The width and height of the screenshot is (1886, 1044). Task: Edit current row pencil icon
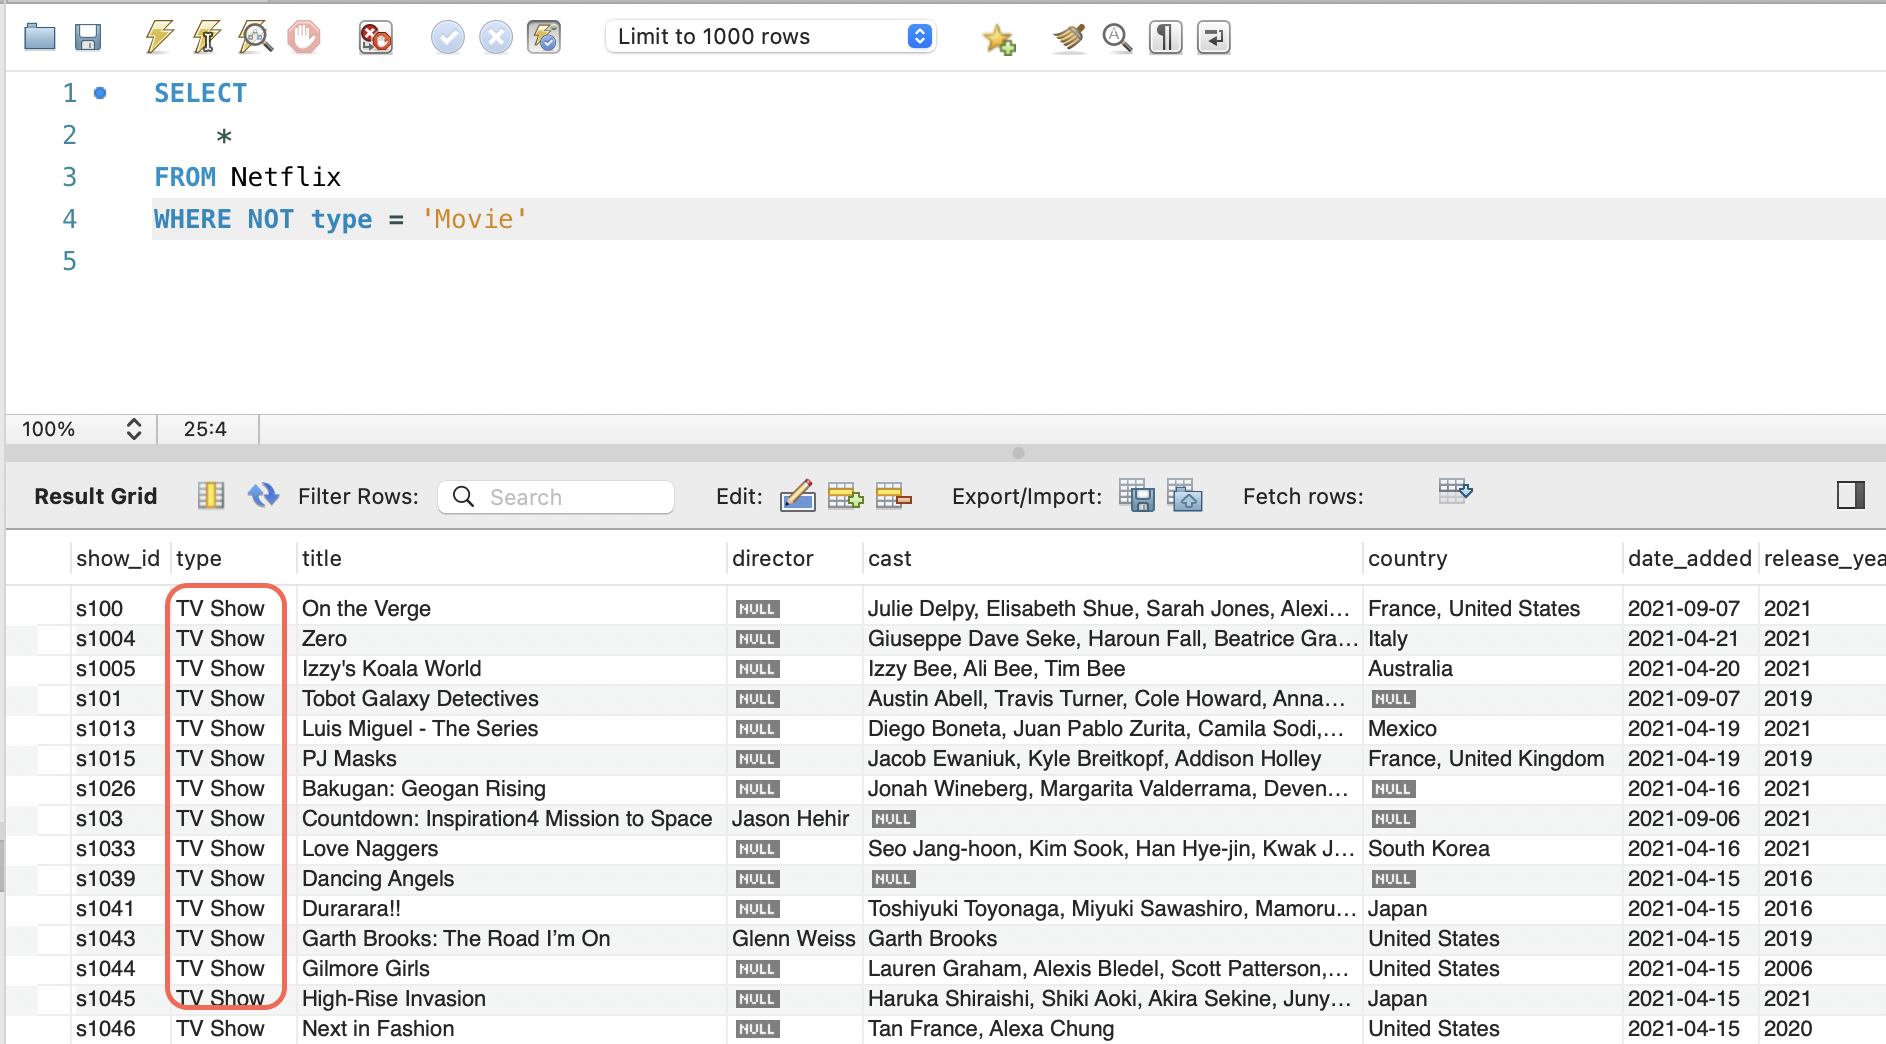click(797, 495)
